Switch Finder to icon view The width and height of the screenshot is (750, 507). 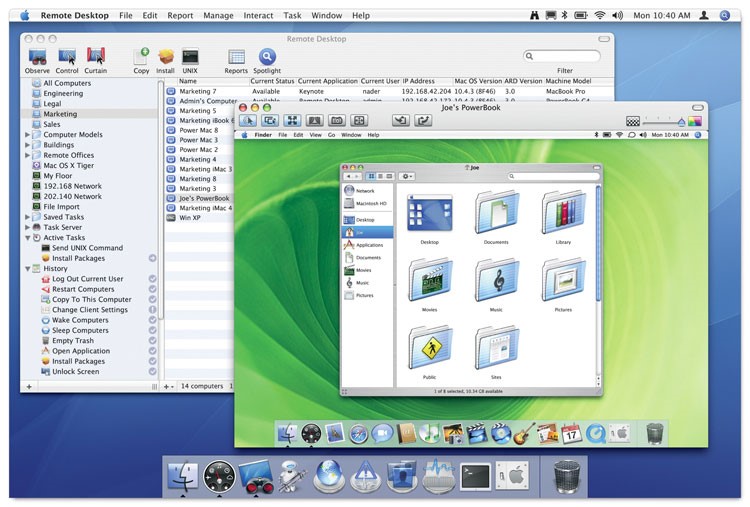[371, 176]
